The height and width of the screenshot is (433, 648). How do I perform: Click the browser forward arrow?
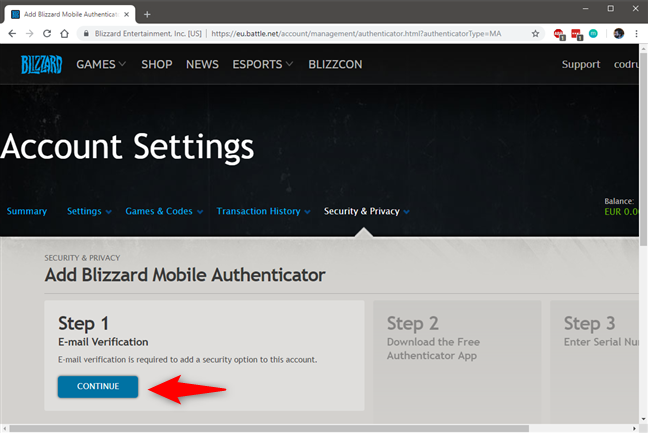29,33
